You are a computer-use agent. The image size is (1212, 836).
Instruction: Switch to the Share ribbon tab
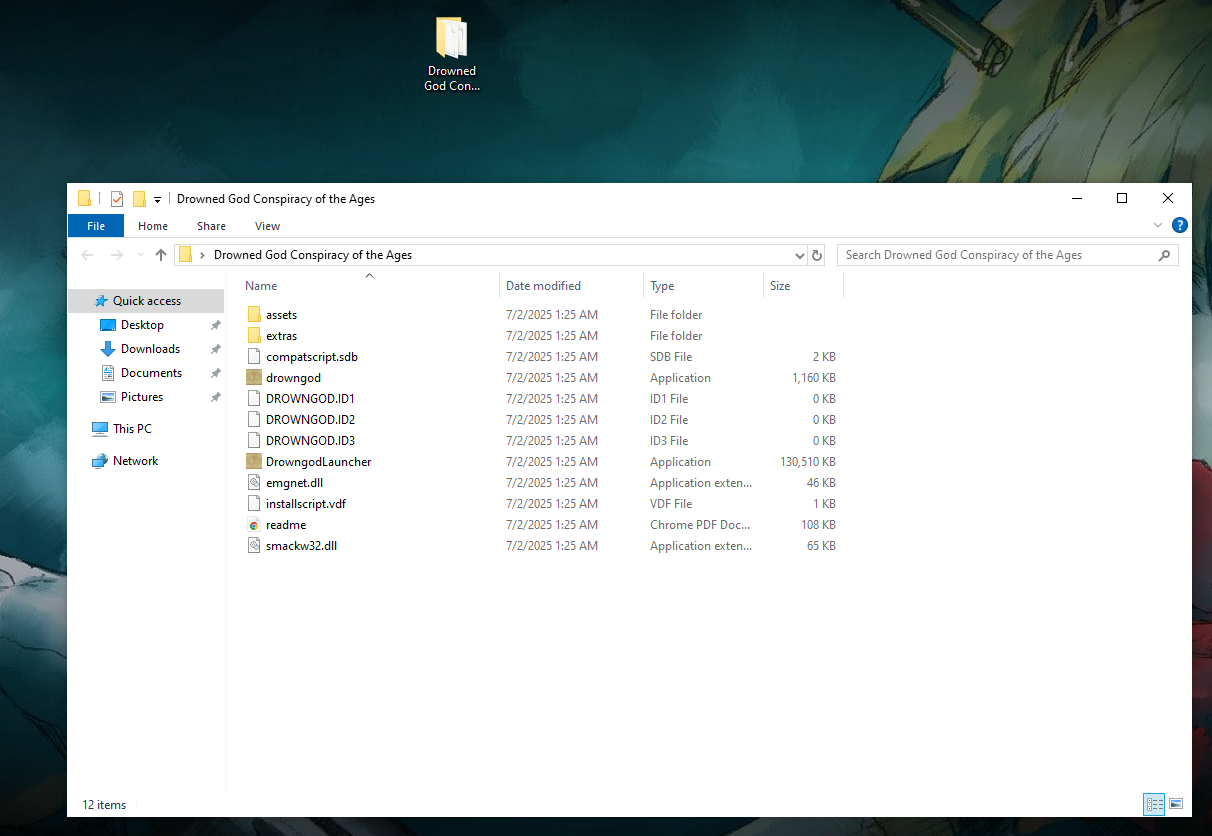pyautogui.click(x=211, y=226)
